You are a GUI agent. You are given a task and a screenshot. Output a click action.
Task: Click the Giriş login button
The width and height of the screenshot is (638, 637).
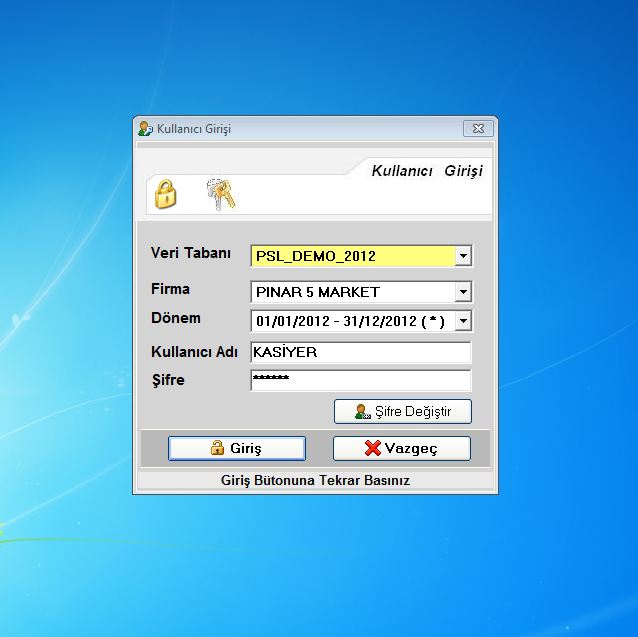[x=237, y=448]
